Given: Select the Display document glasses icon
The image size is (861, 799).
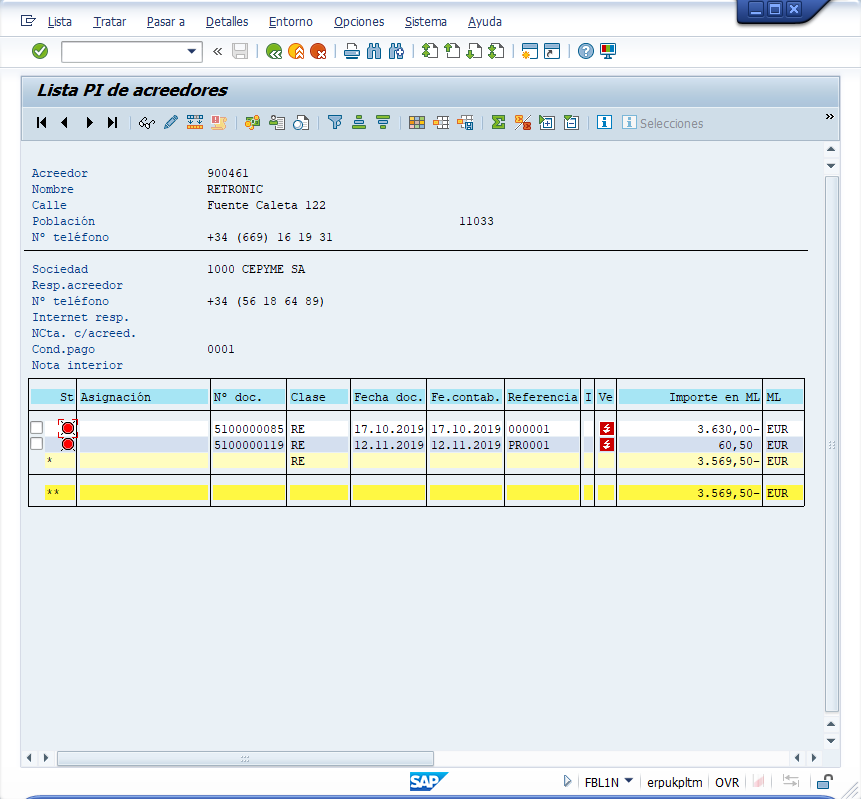Looking at the screenshot, I should pyautogui.click(x=147, y=122).
